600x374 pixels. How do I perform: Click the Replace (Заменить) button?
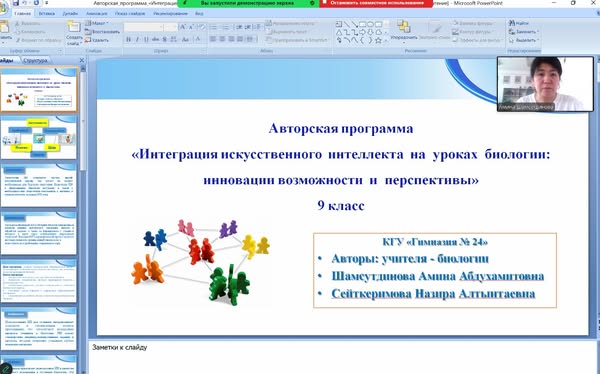tap(524, 31)
